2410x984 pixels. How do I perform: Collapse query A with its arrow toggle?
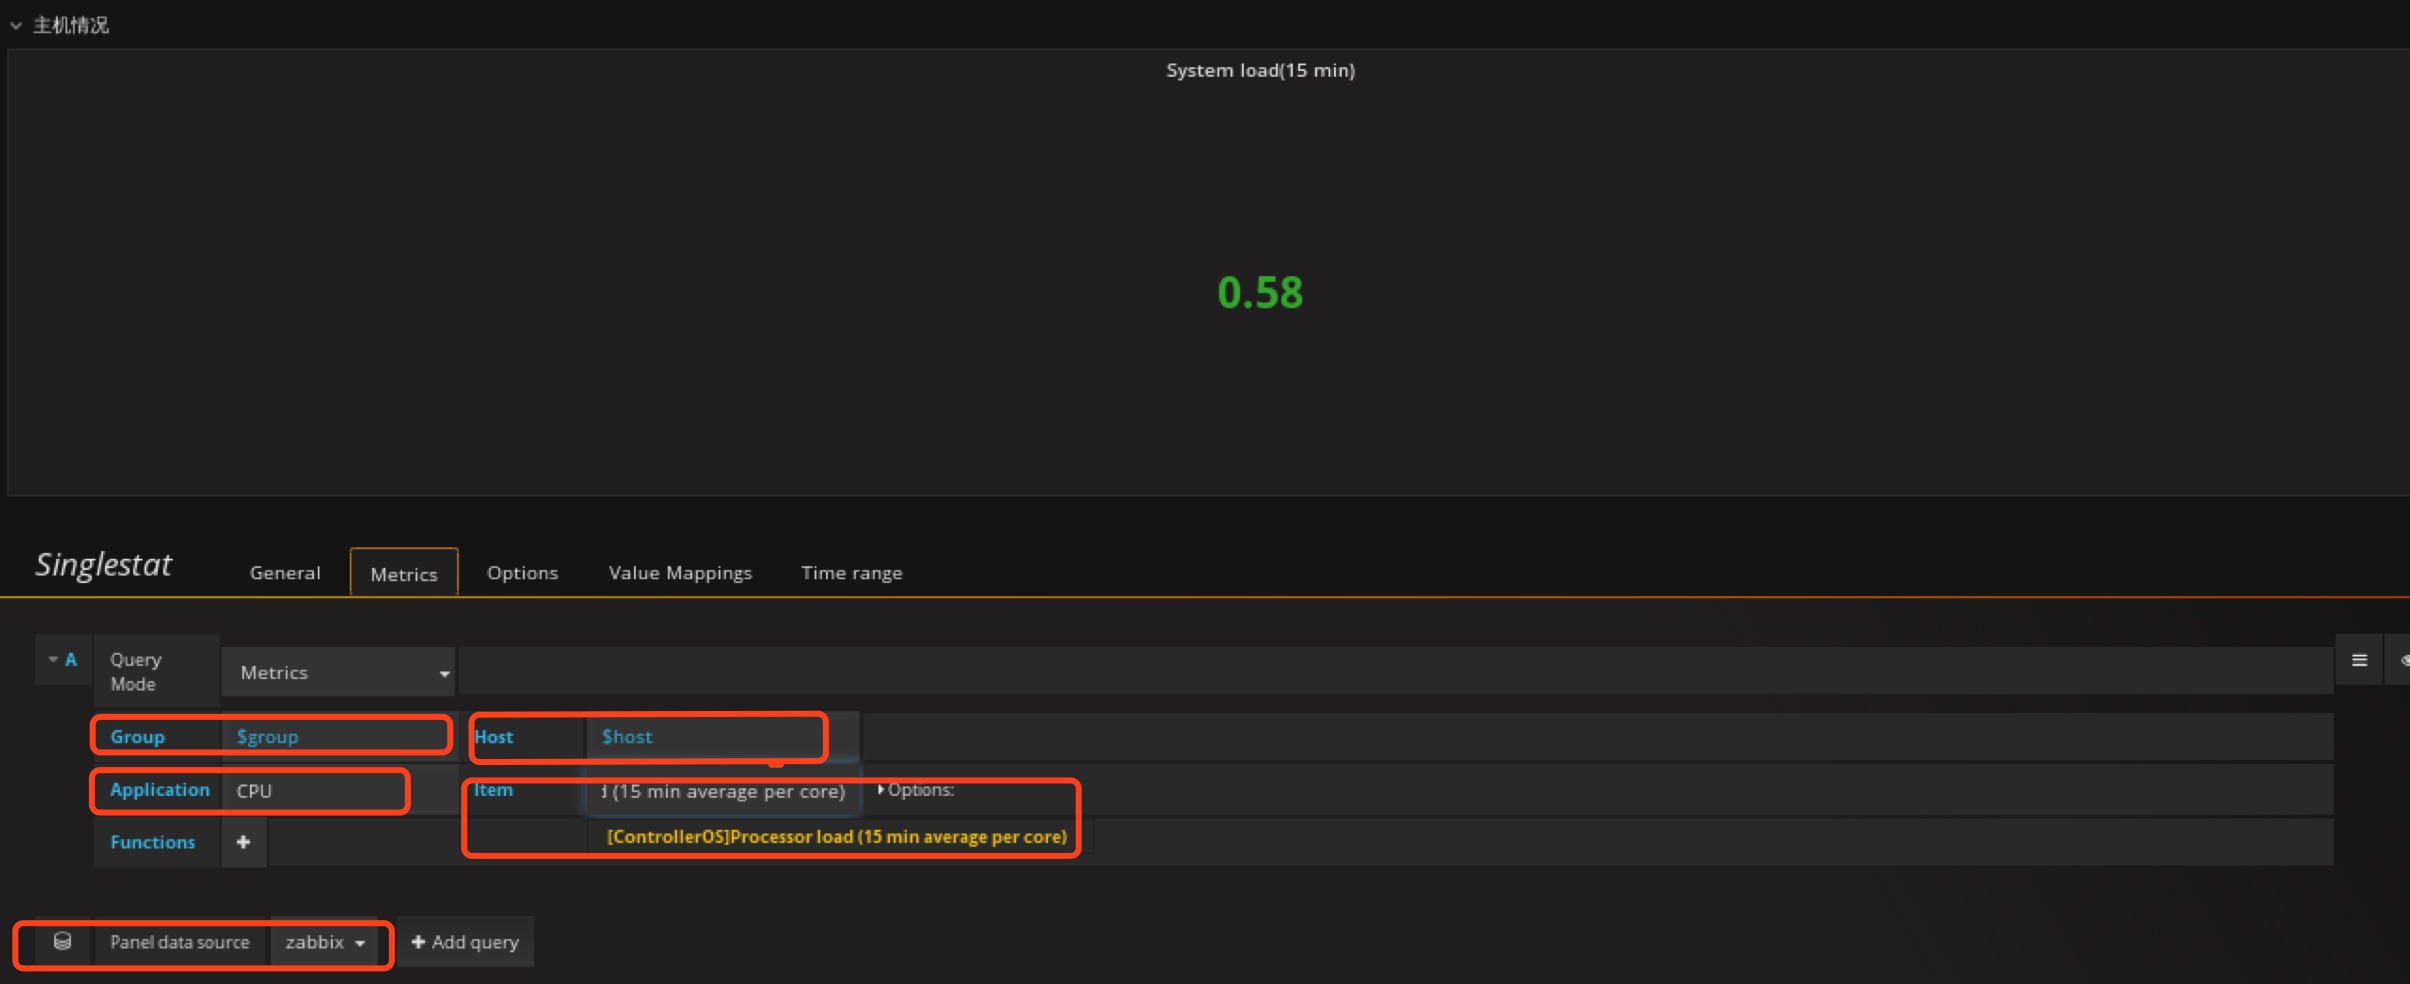coord(53,660)
